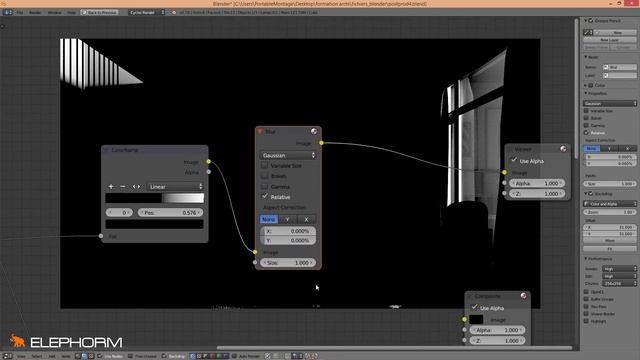Image resolution: width=640 pixels, height=360 pixels.
Task: Click the Fit button in the Backdrop panel
Action: tap(610, 249)
